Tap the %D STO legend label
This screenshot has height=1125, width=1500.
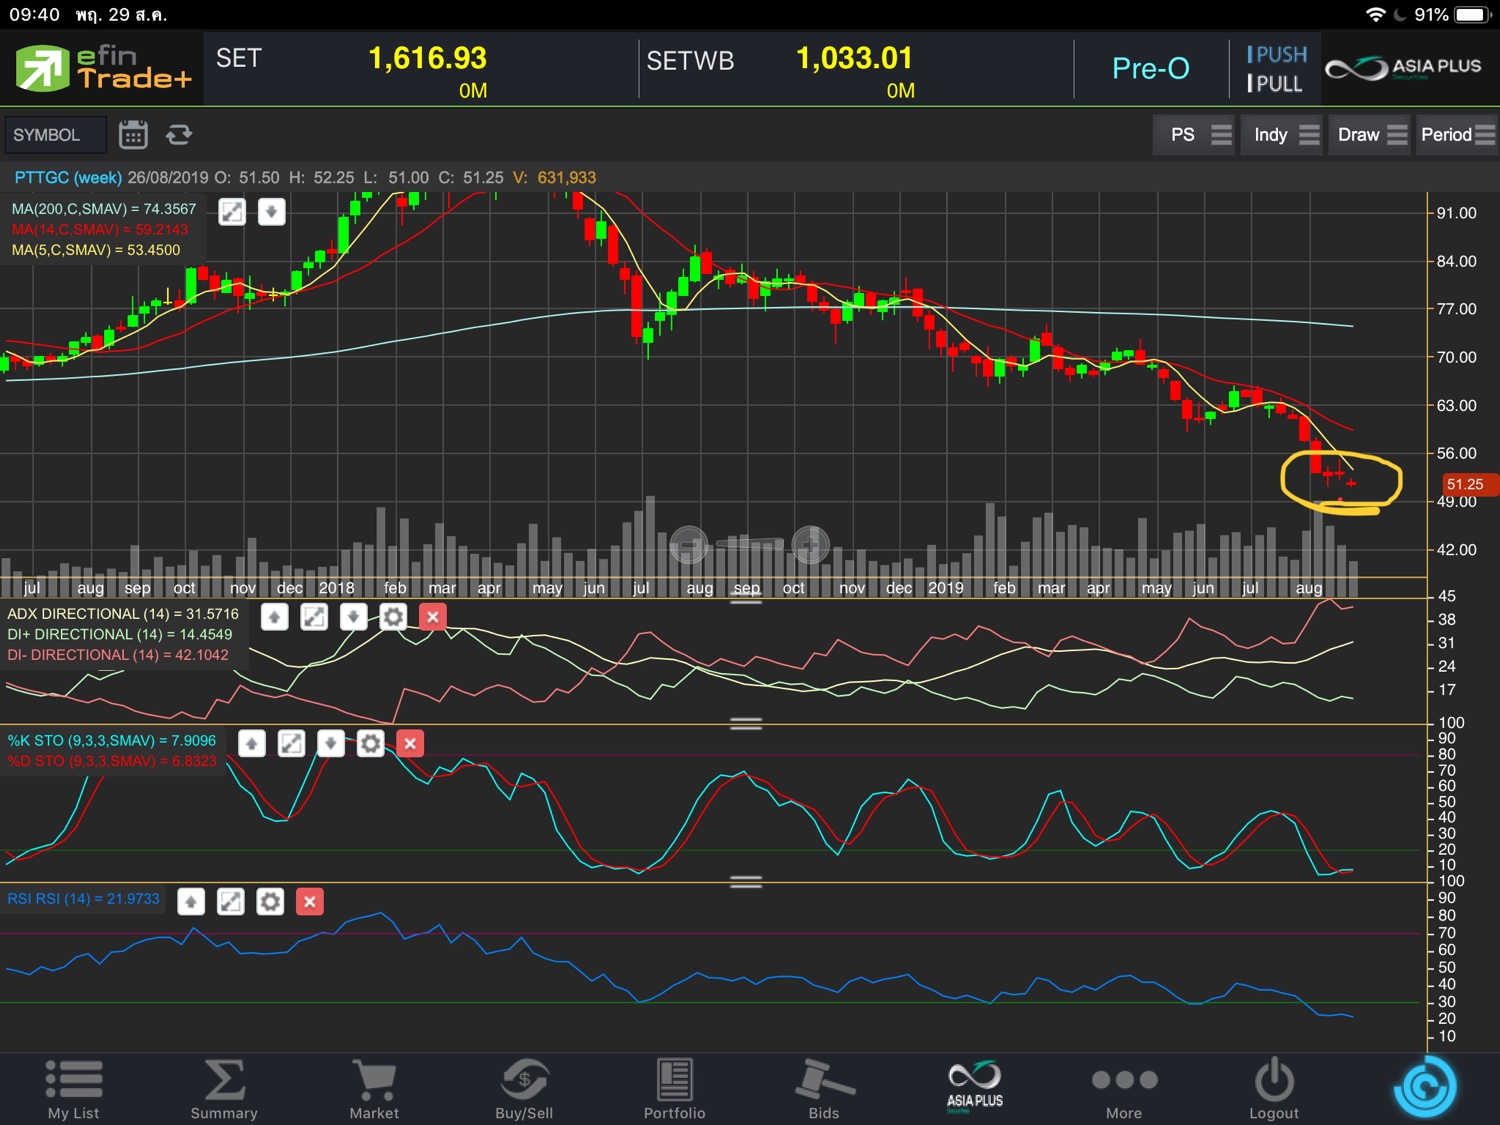coord(112,761)
